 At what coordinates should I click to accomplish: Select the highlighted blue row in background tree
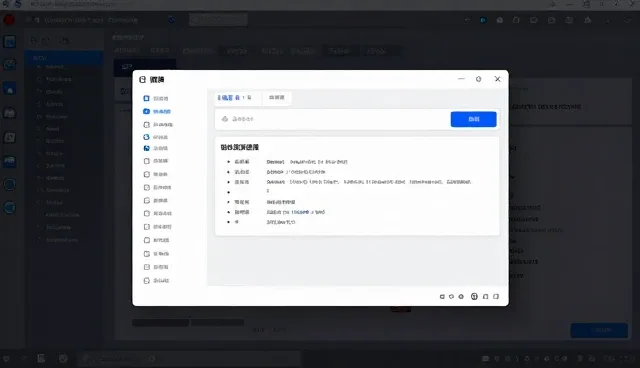point(63,58)
